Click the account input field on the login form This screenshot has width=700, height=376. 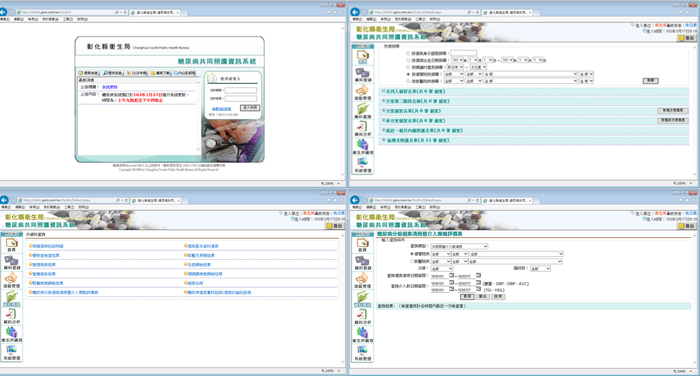click(x=241, y=91)
